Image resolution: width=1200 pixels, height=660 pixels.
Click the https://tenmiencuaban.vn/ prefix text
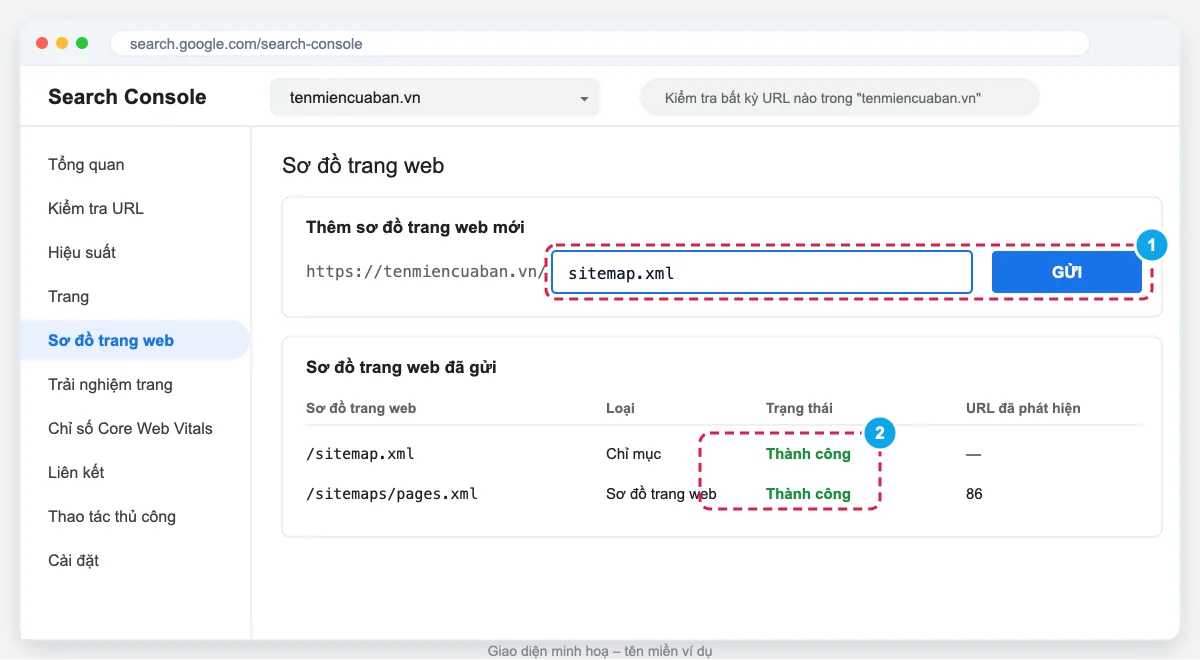tap(426, 272)
